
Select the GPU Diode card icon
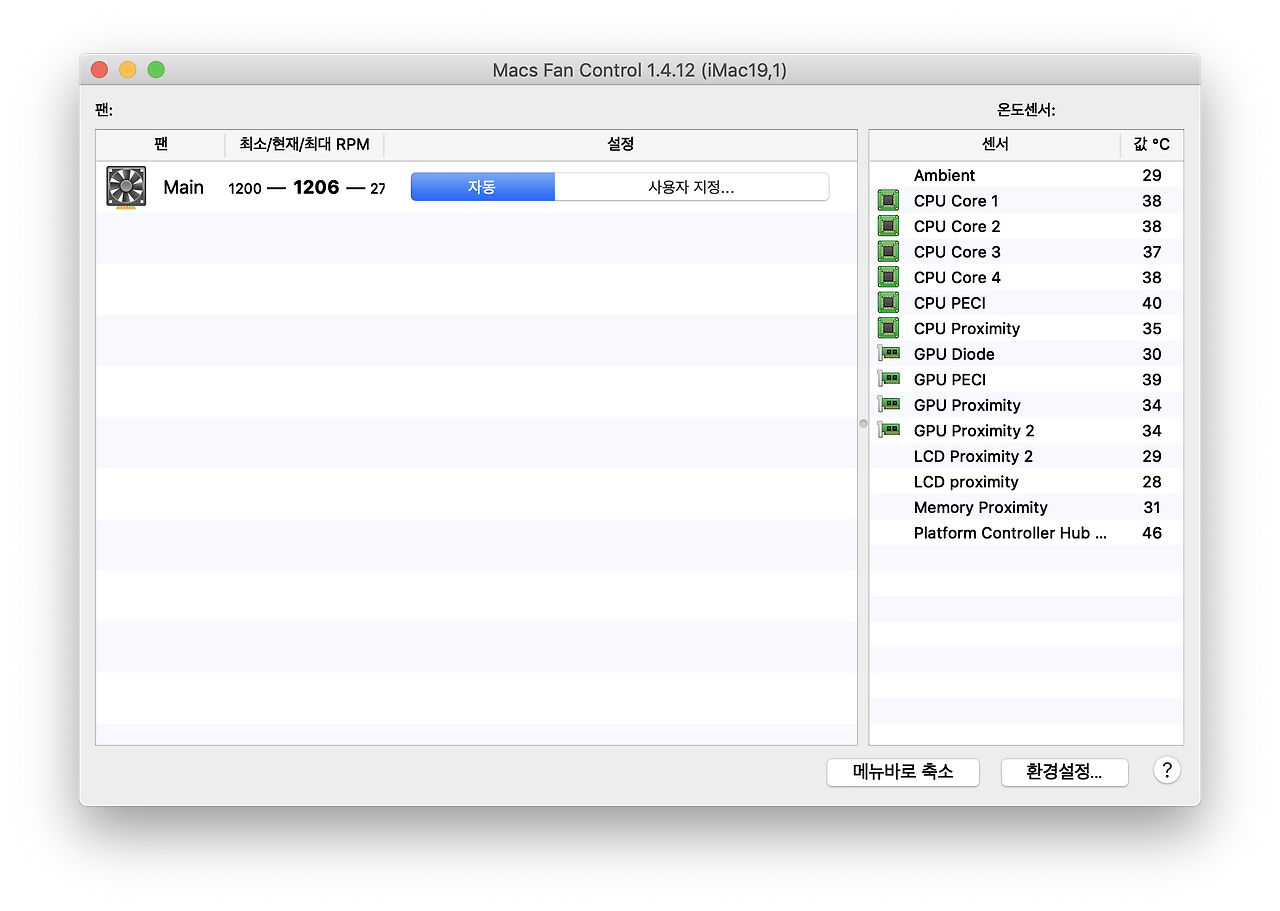888,354
